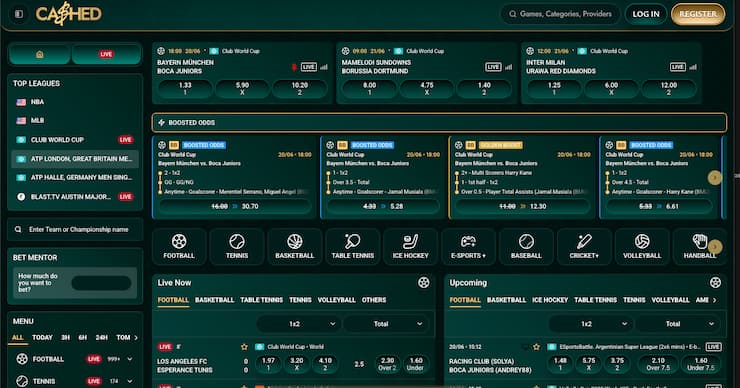Open stats icon for the Inter Milan match
This screenshot has height=388, width=740.
point(693,67)
